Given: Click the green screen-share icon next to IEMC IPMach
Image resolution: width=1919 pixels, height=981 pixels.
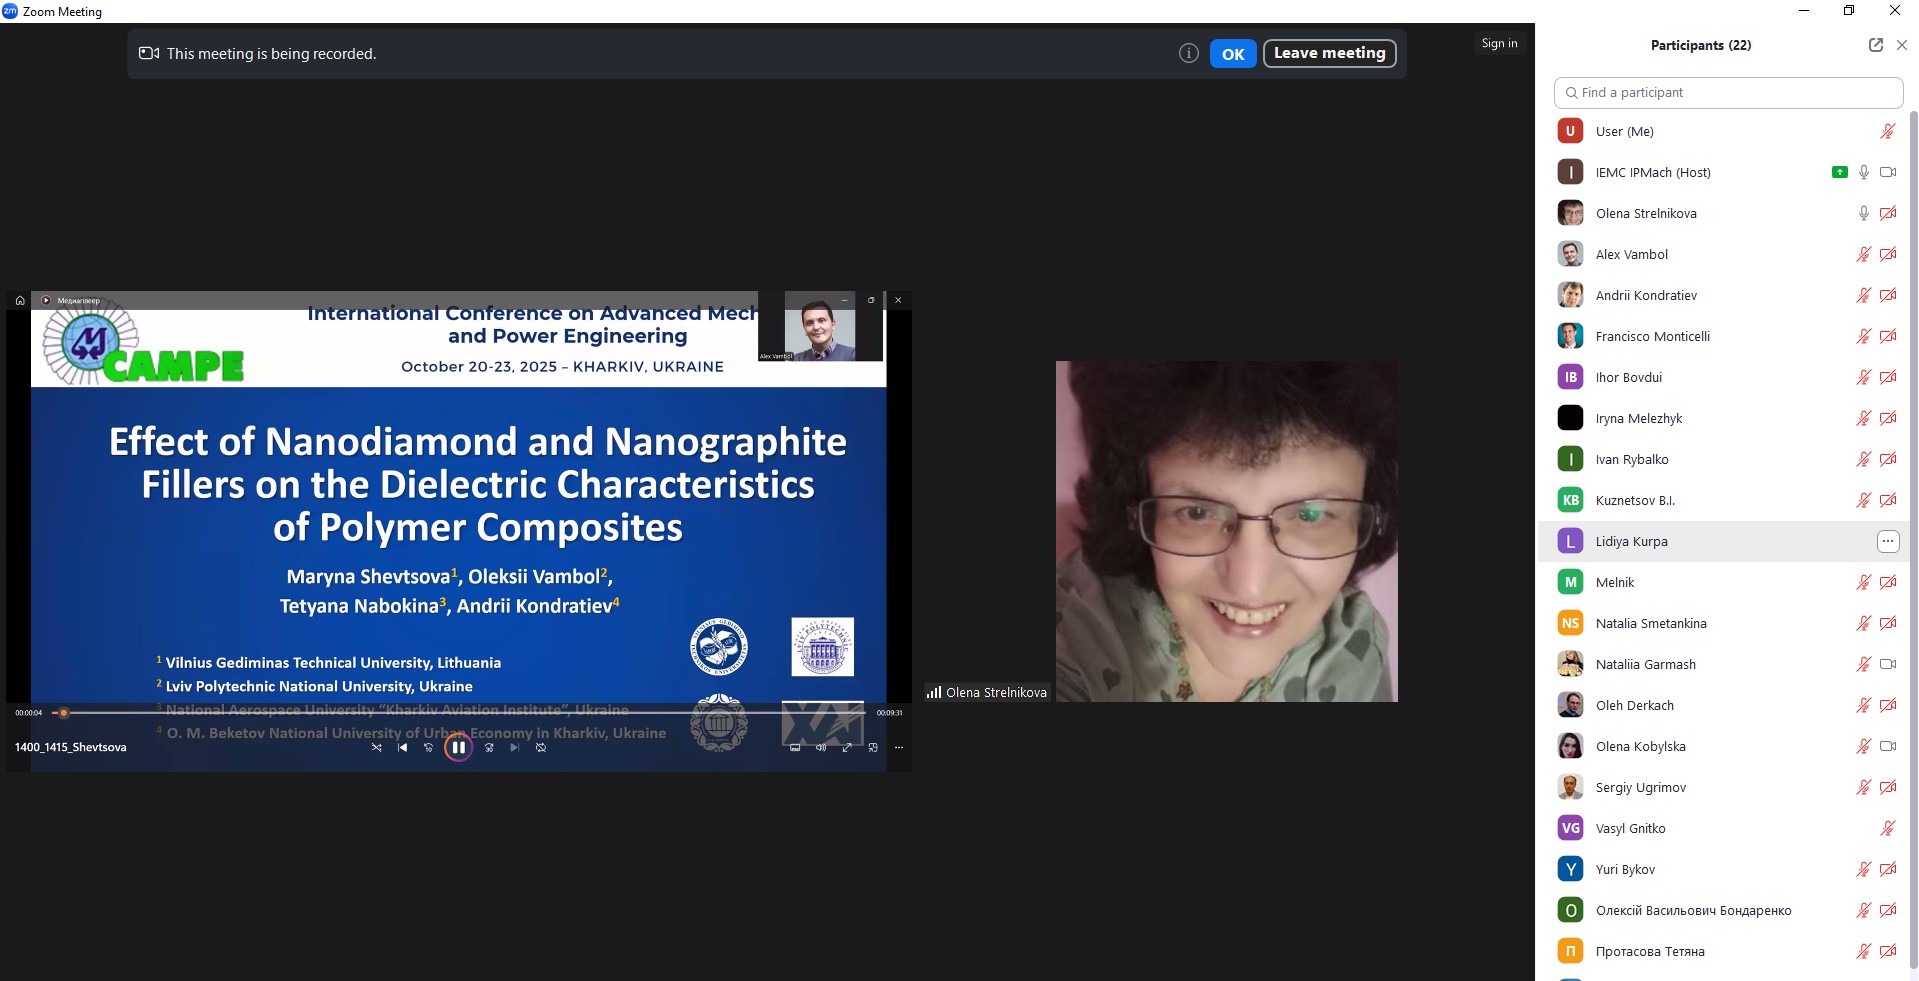Looking at the screenshot, I should [1839, 172].
